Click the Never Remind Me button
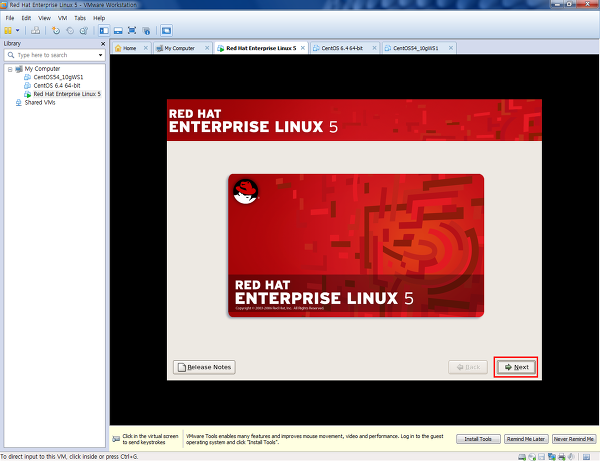Viewport: 600px width, 461px height. (574, 439)
